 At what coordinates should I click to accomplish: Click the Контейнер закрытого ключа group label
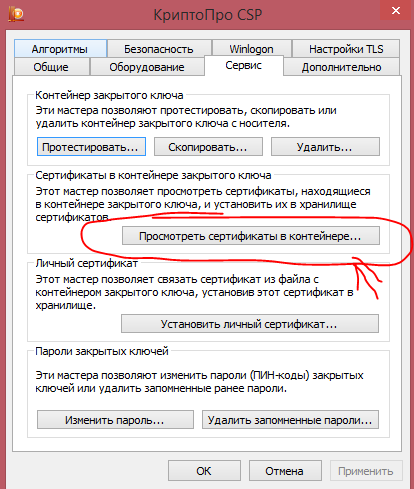(109, 95)
